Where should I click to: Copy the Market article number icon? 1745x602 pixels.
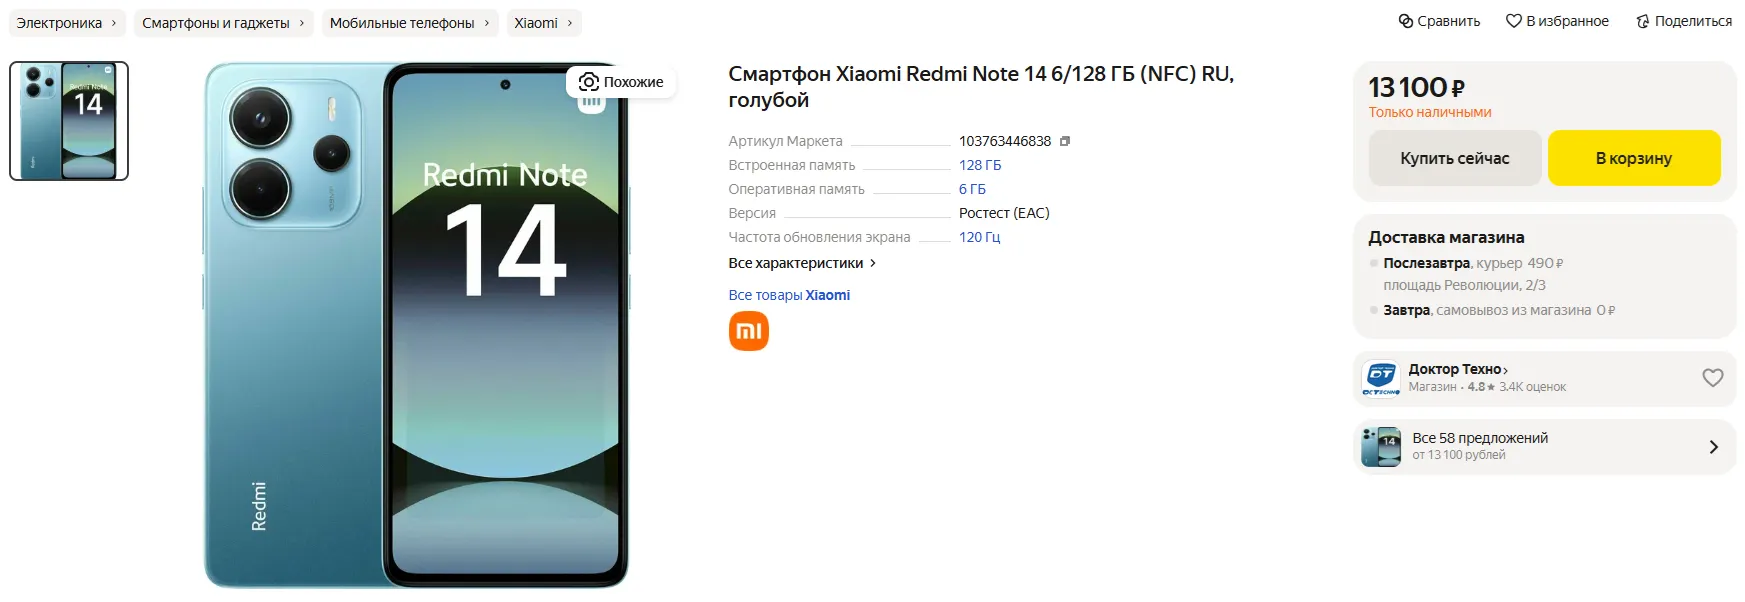(x=1065, y=141)
